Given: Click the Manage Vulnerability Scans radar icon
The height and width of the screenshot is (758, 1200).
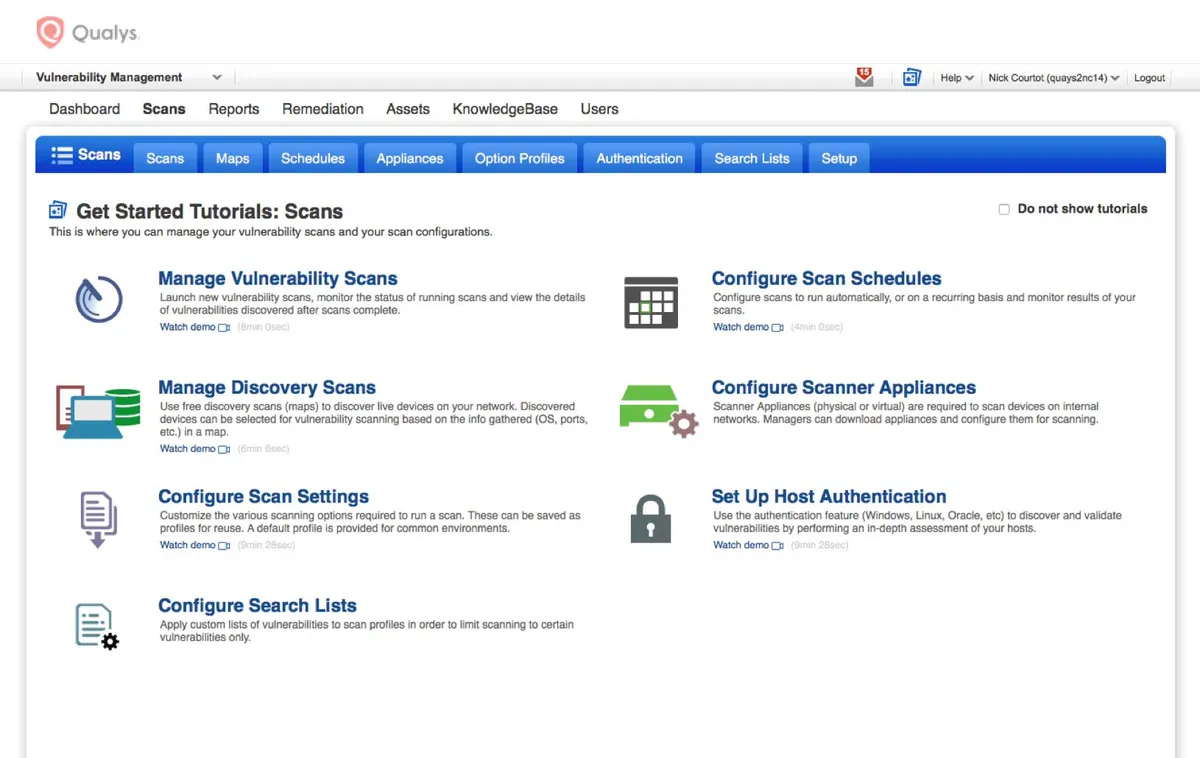Looking at the screenshot, I should pos(99,298).
